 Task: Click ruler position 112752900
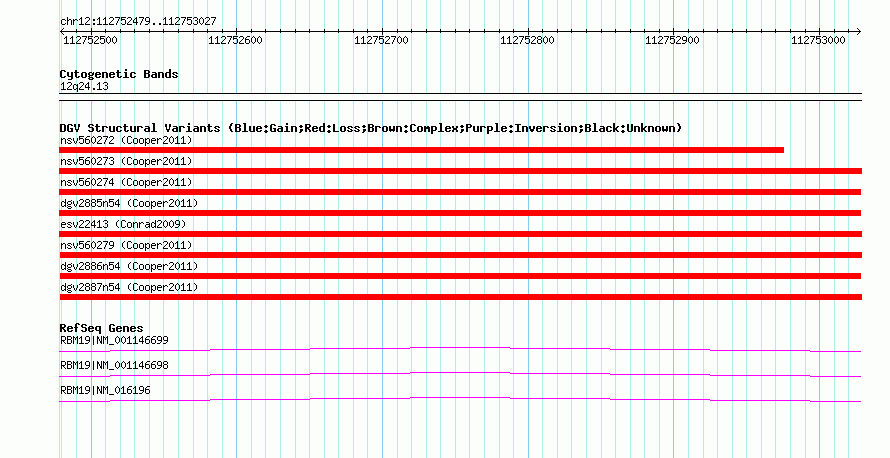tap(673, 40)
